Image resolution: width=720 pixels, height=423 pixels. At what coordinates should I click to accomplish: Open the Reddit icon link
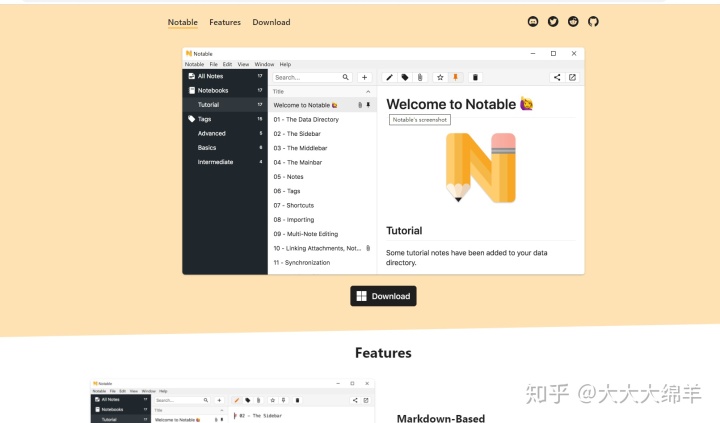click(573, 22)
